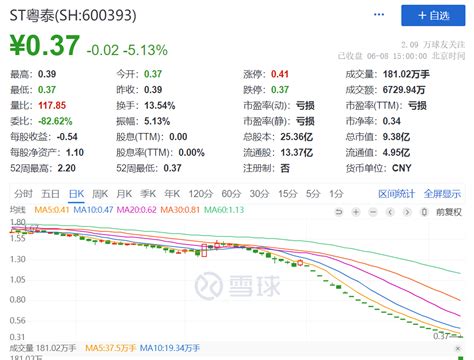
Task: Switch to 15分 interval tab
Action: 287,194
